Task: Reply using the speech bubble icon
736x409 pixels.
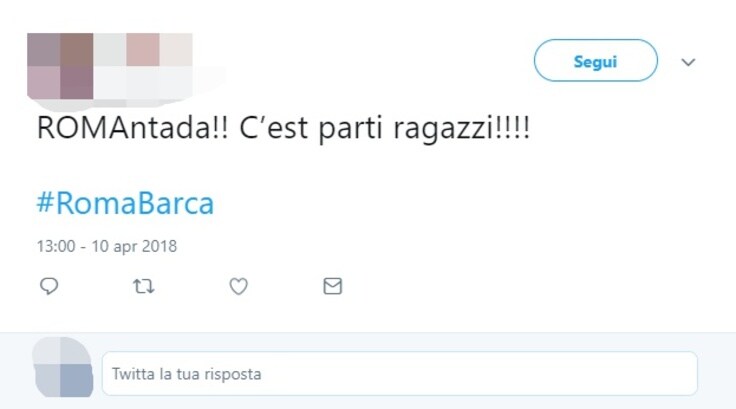Action: pos(49,286)
